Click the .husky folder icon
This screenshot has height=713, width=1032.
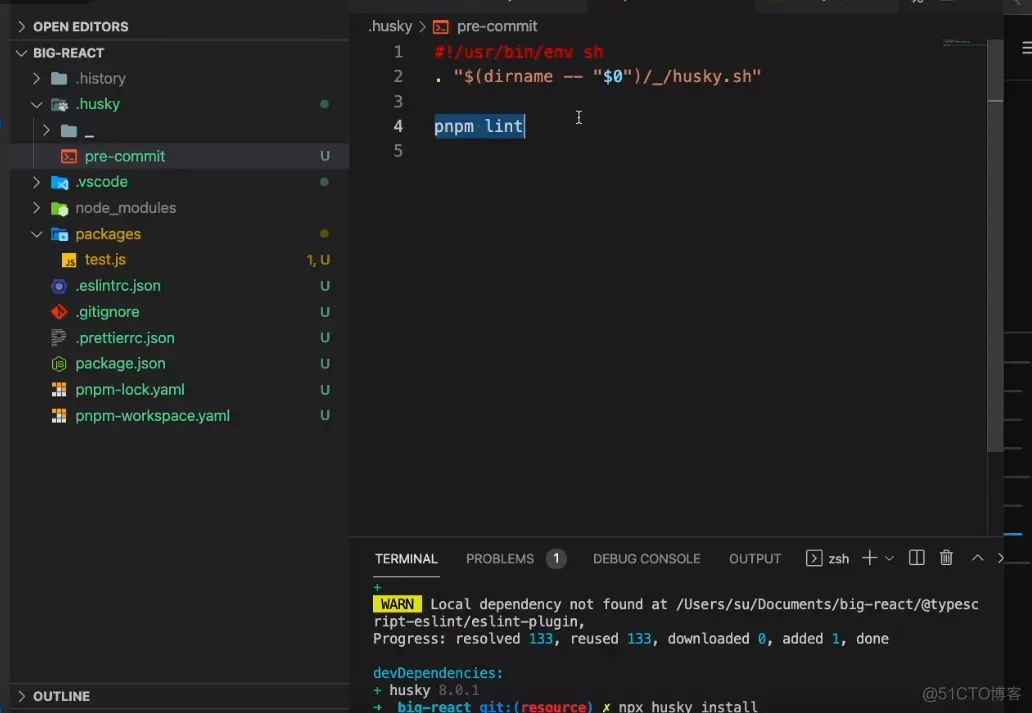pos(59,104)
